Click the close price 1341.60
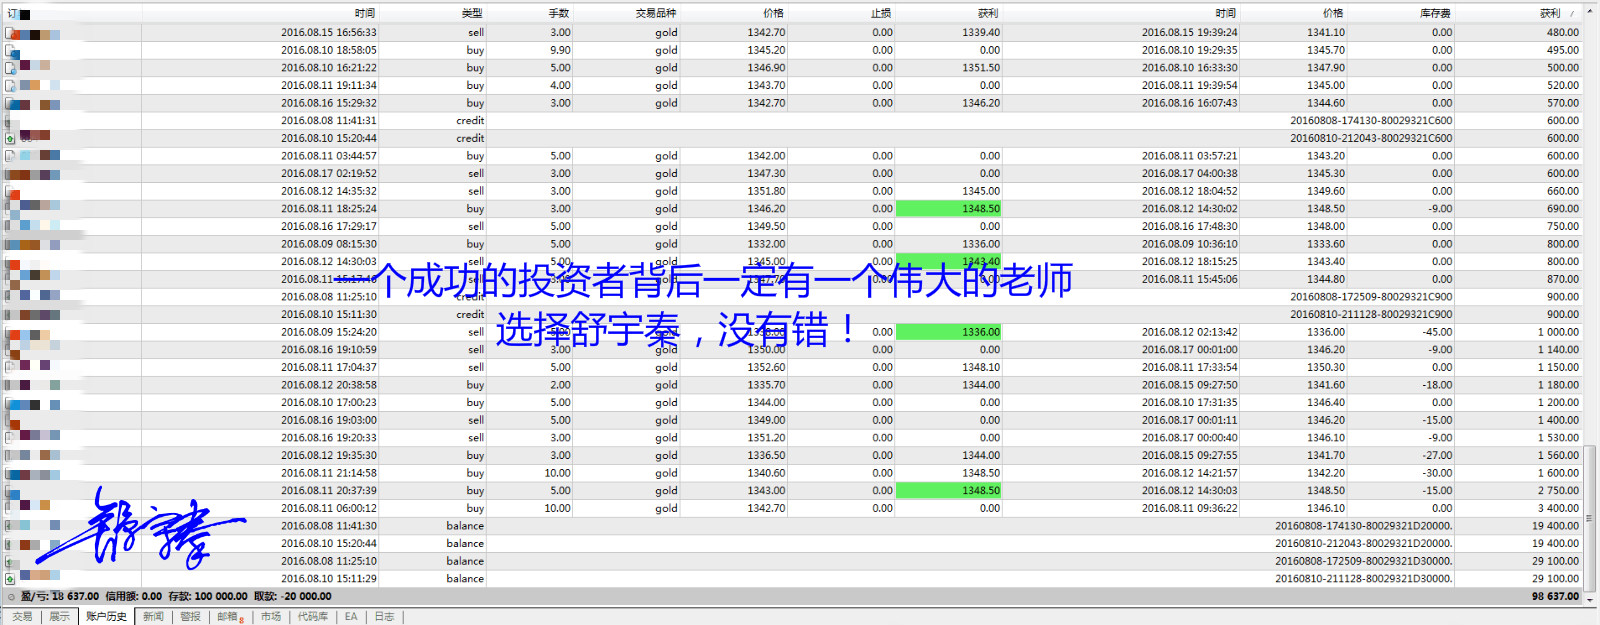The height and width of the screenshot is (625, 1600). coord(1325,385)
